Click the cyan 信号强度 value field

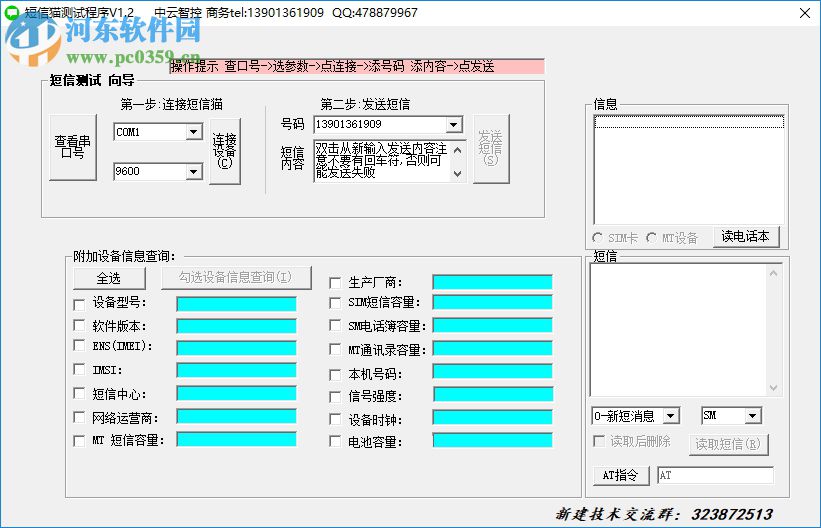click(493, 394)
